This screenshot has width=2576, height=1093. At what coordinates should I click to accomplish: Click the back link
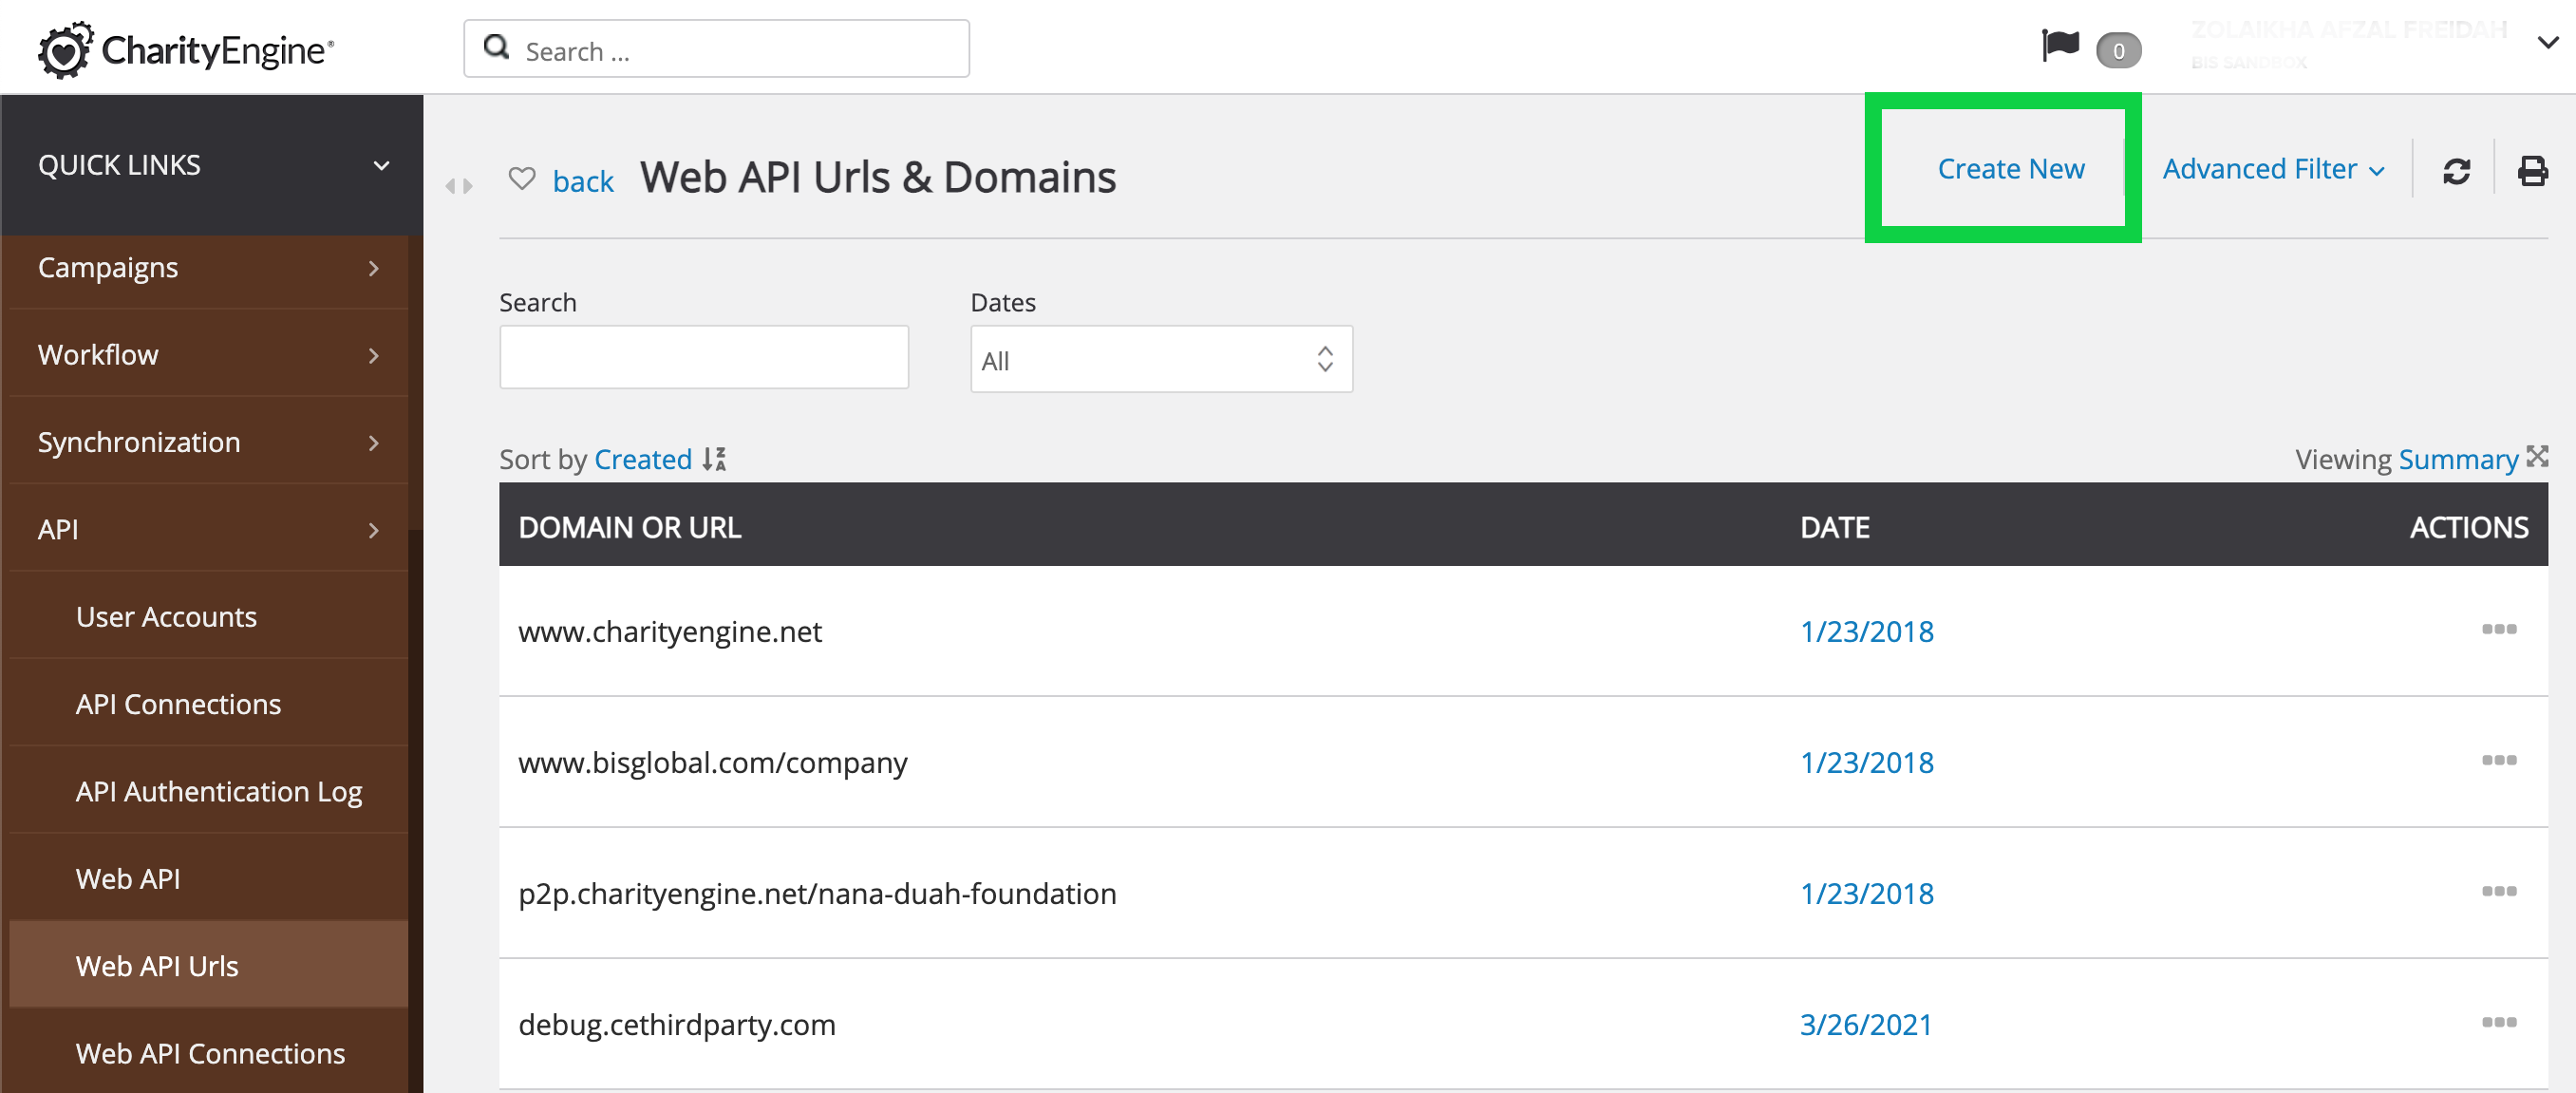tap(583, 181)
